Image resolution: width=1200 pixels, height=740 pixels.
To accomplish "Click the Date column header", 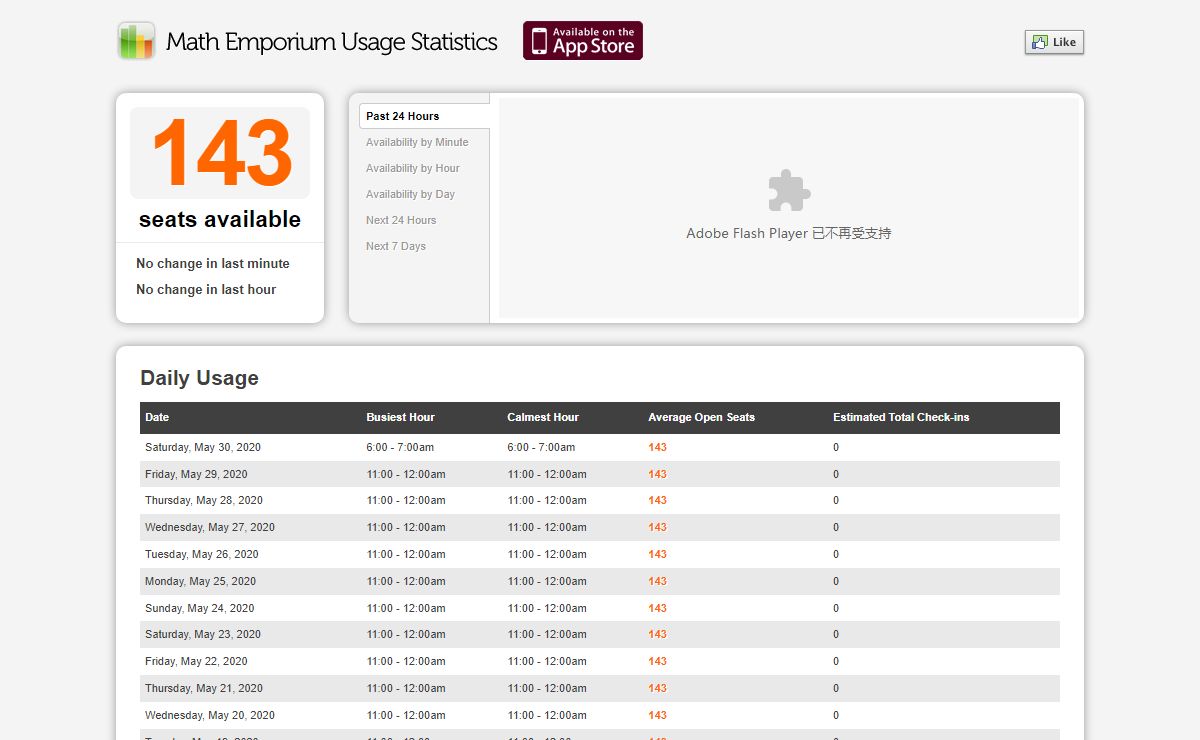I will tap(157, 417).
